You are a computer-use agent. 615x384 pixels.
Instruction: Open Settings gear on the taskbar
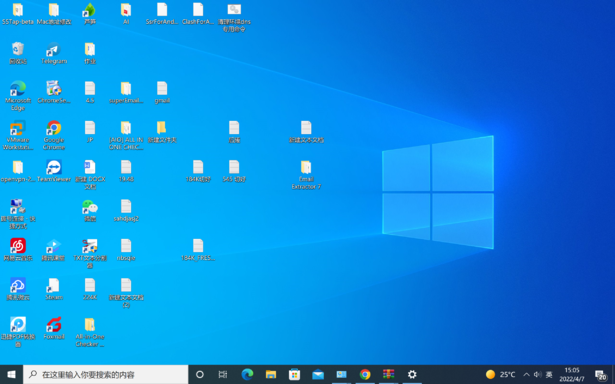[412, 375]
